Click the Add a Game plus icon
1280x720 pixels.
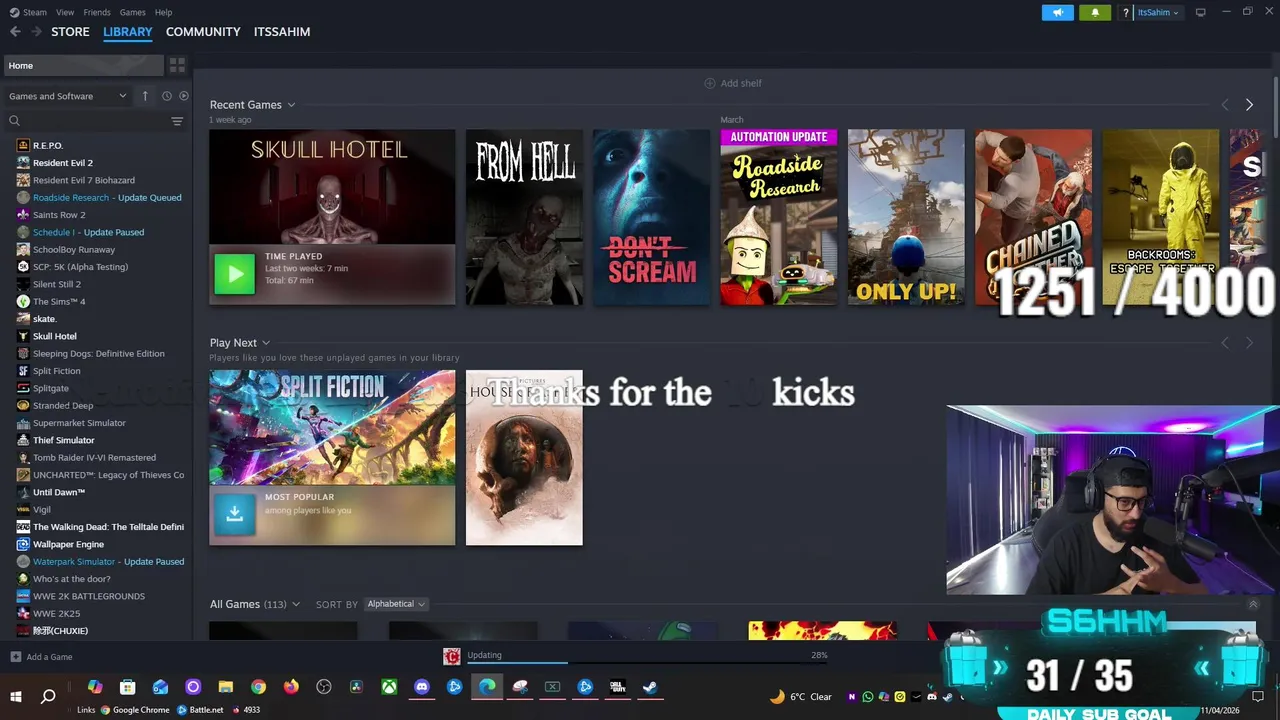coord(15,657)
